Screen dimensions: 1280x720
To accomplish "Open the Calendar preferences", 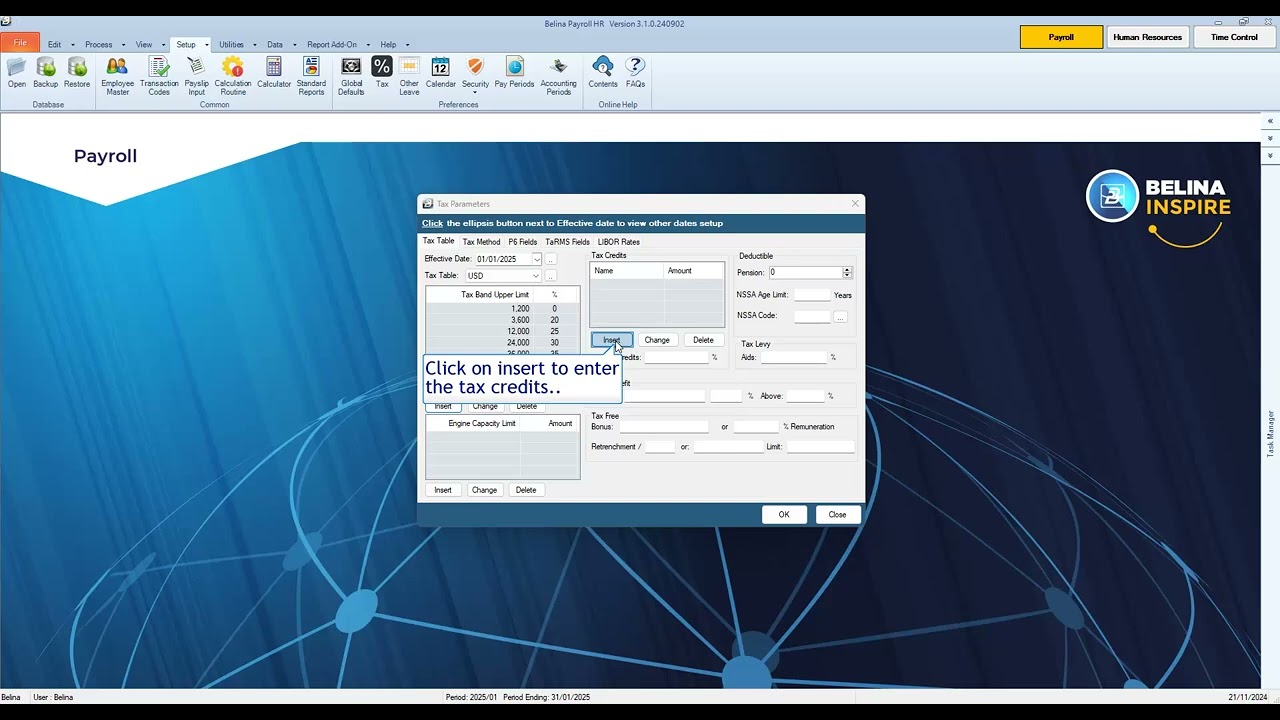I will tap(441, 73).
